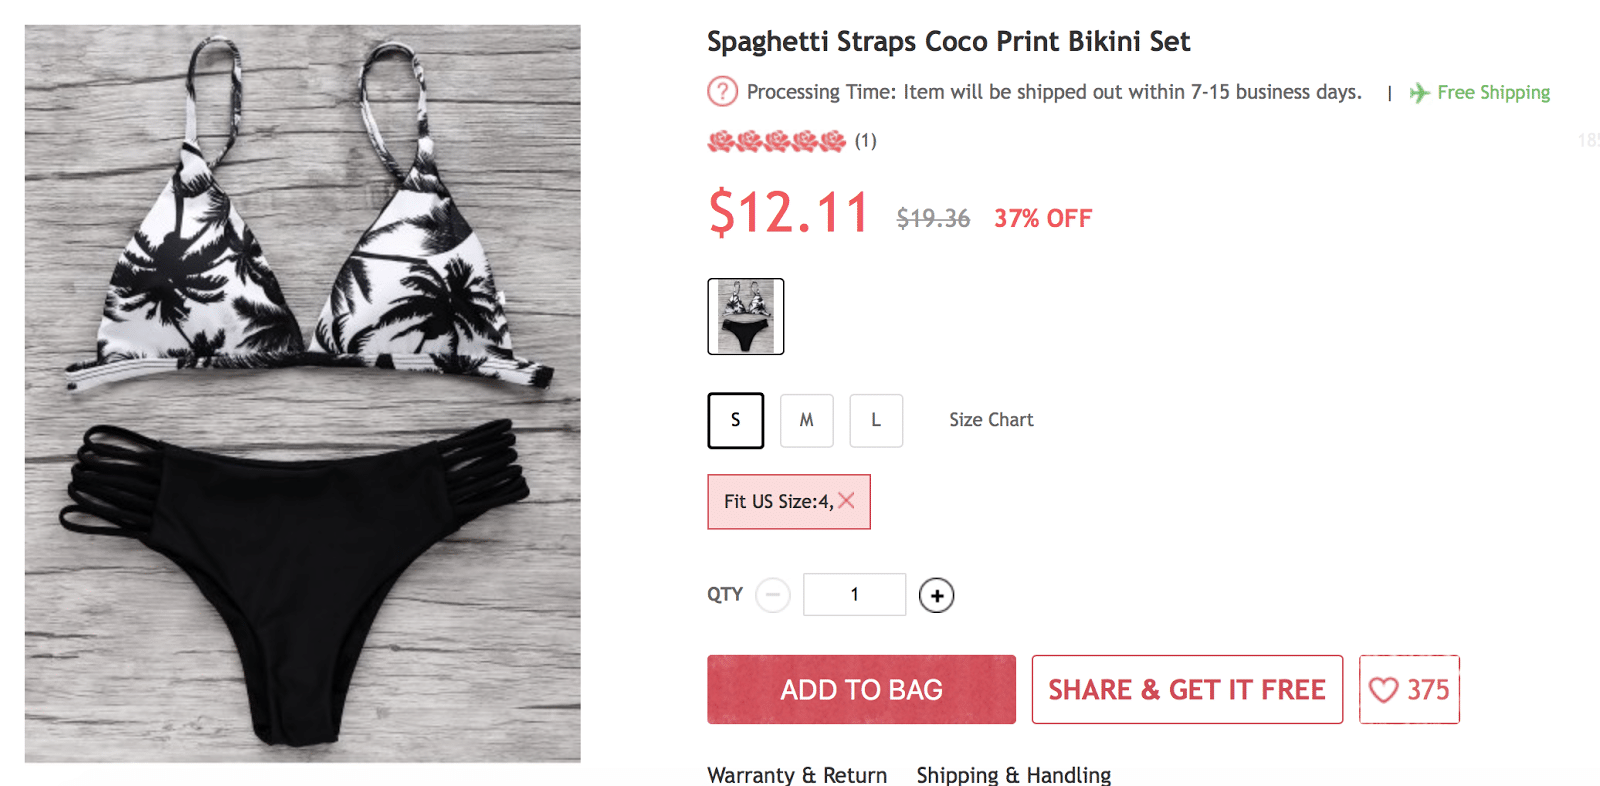Open the Warranty & Return tab
Viewport: 1600px width, 786px height.
point(797,775)
